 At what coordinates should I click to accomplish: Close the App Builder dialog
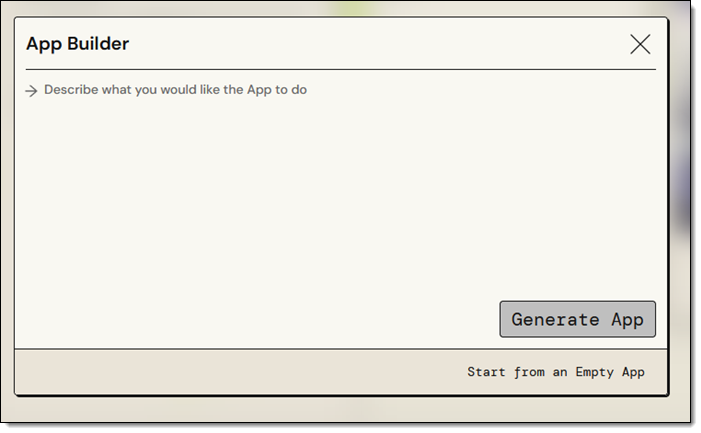[640, 44]
